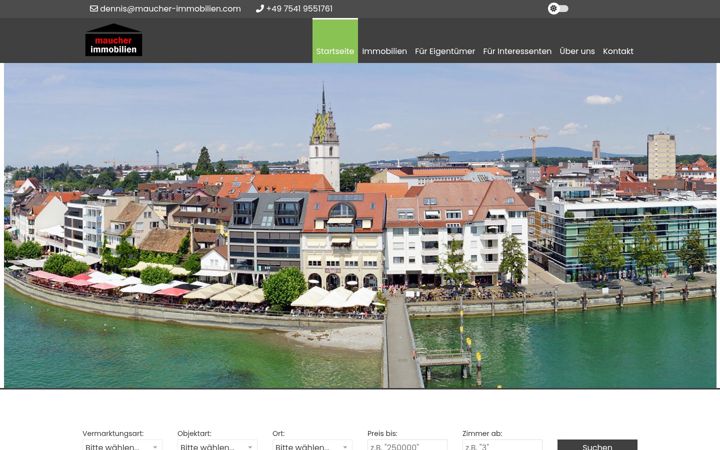Expand the Ort dropdown
Screen dimensions: 720x450
tap(312, 445)
